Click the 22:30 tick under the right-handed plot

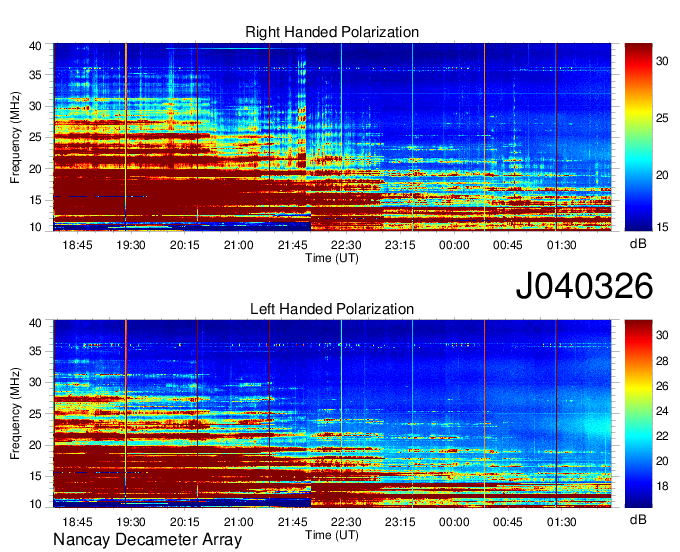tap(346, 245)
